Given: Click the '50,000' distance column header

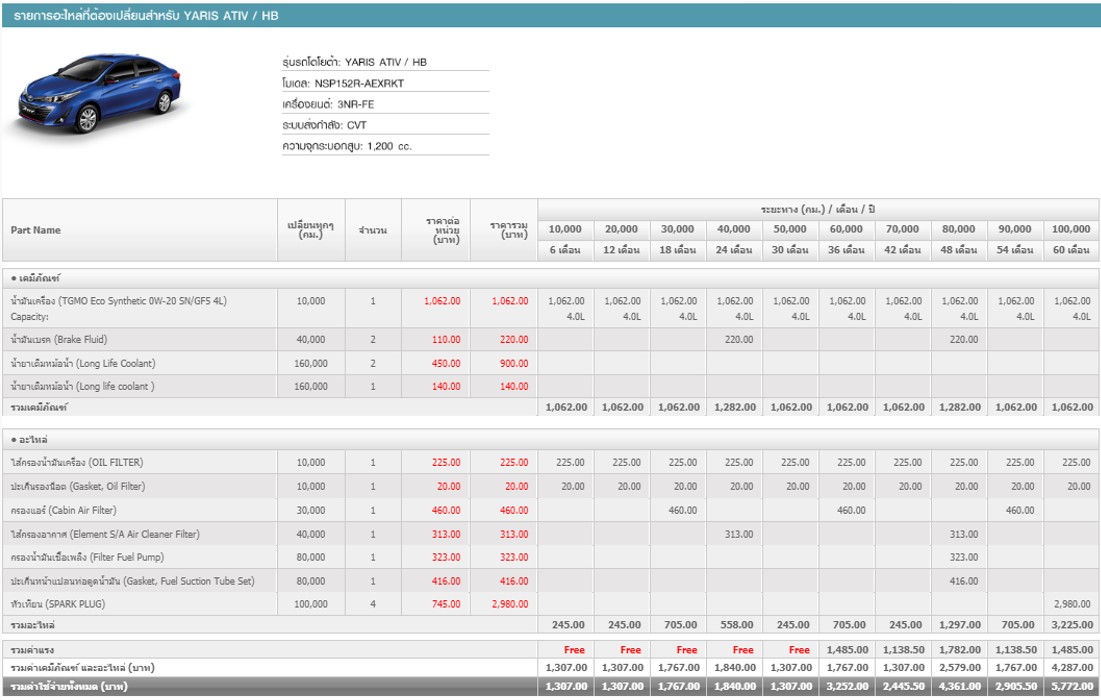Looking at the screenshot, I should (790, 229).
